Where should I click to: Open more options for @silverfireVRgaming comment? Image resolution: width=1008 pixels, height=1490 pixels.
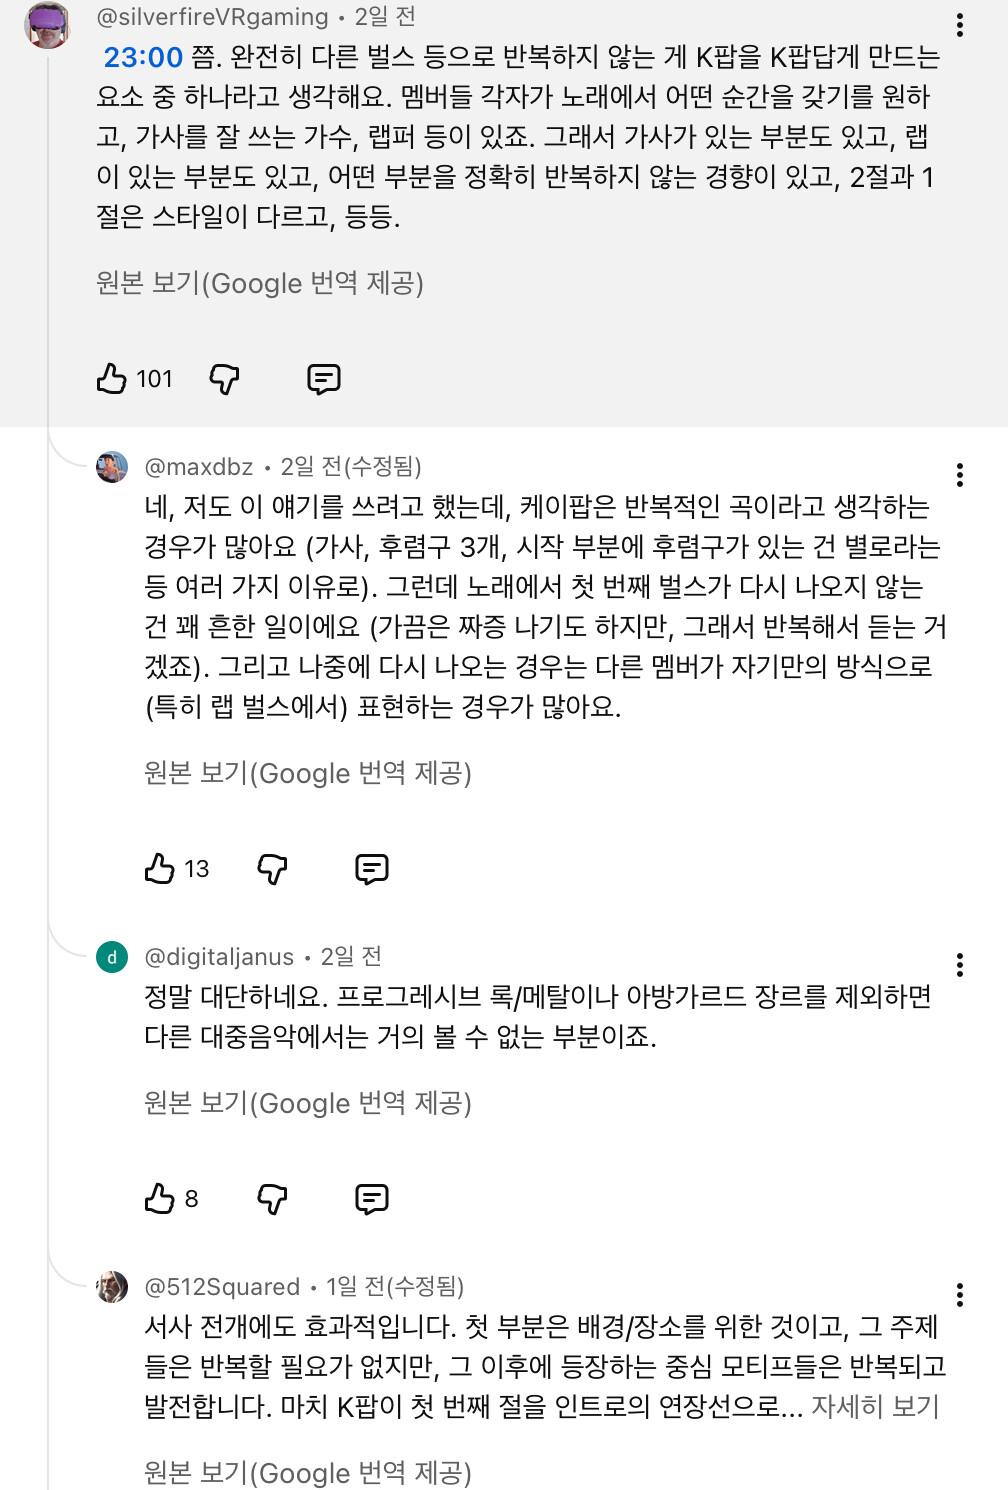[959, 25]
